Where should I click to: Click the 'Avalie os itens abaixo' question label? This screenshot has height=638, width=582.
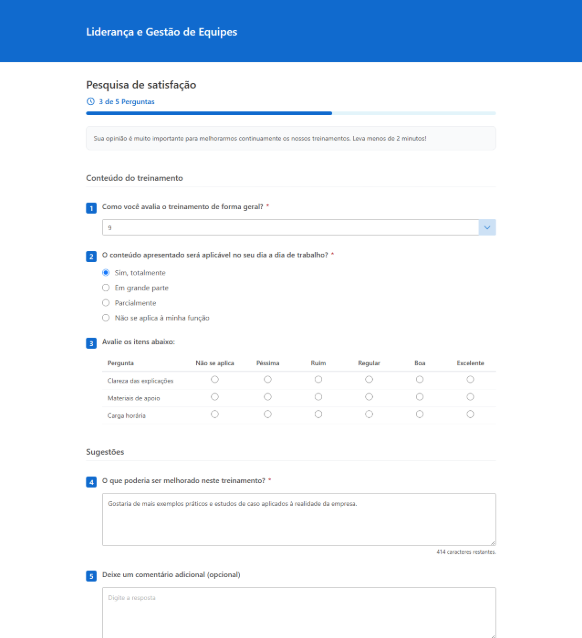tap(138, 342)
